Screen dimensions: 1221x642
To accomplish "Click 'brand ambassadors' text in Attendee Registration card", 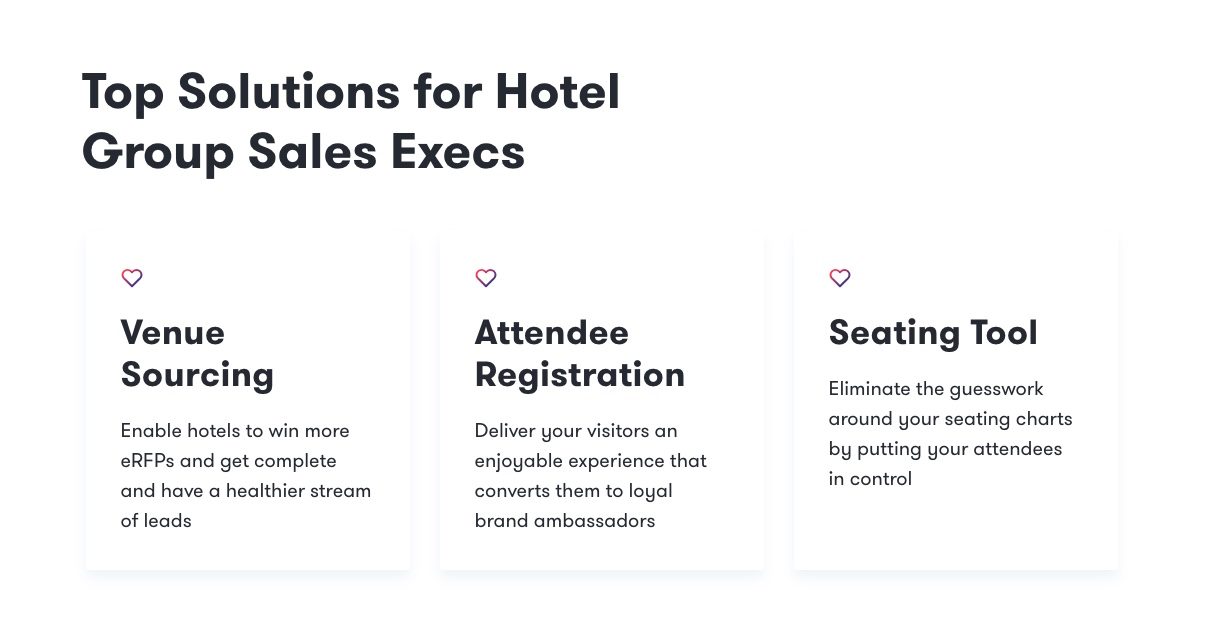I will [x=565, y=521].
